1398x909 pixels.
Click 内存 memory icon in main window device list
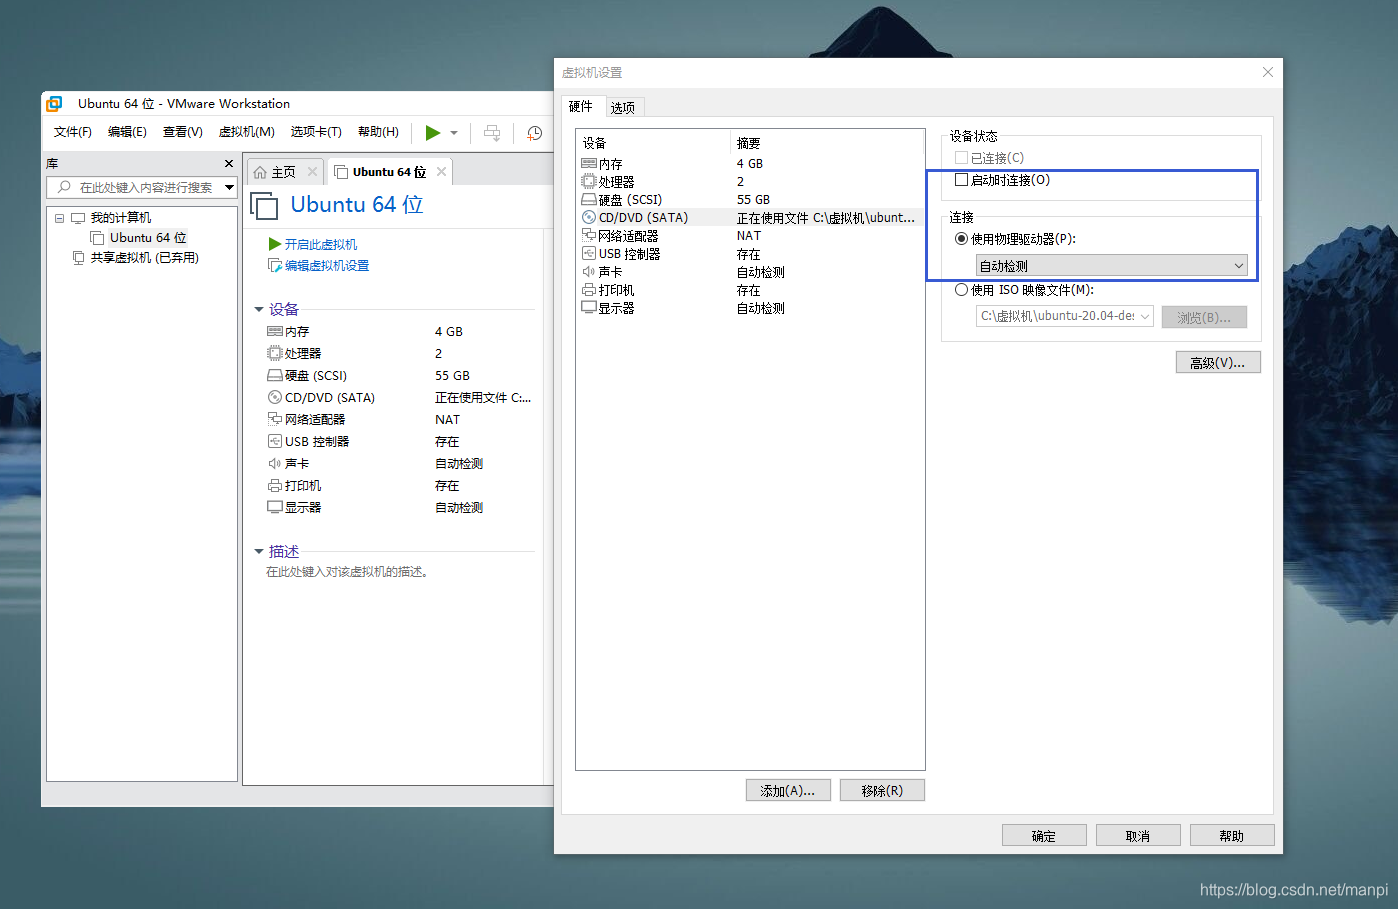coord(275,332)
